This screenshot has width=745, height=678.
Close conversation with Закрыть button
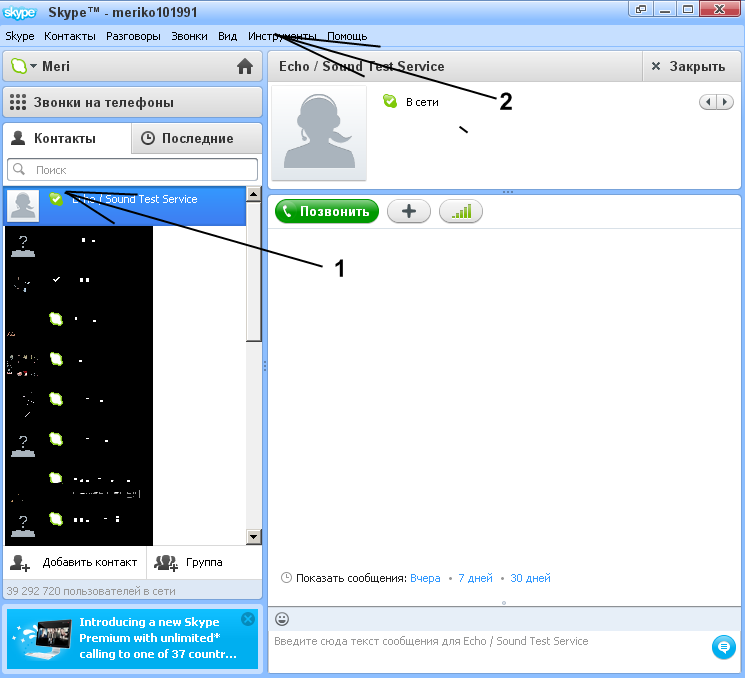coord(691,66)
